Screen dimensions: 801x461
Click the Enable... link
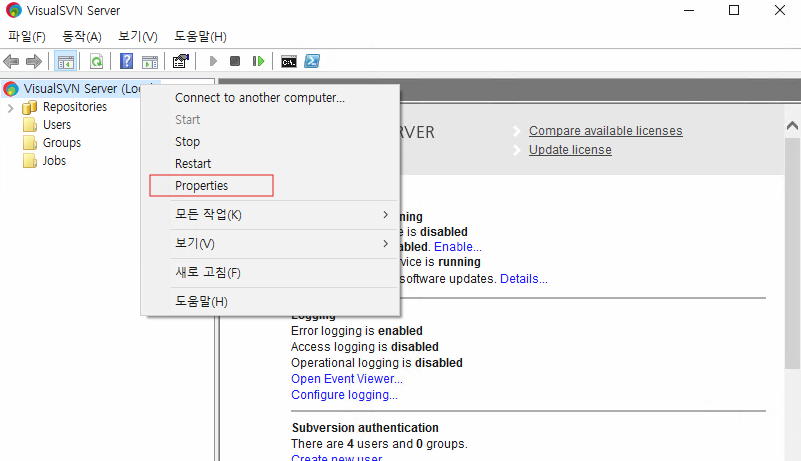(x=458, y=247)
